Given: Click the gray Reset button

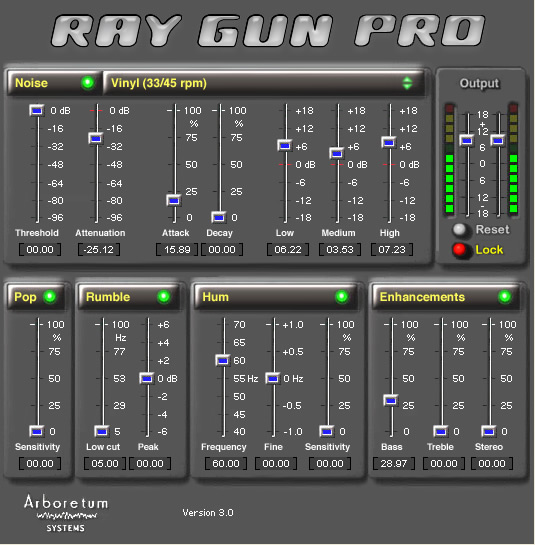Looking at the screenshot, I should 460,229.
